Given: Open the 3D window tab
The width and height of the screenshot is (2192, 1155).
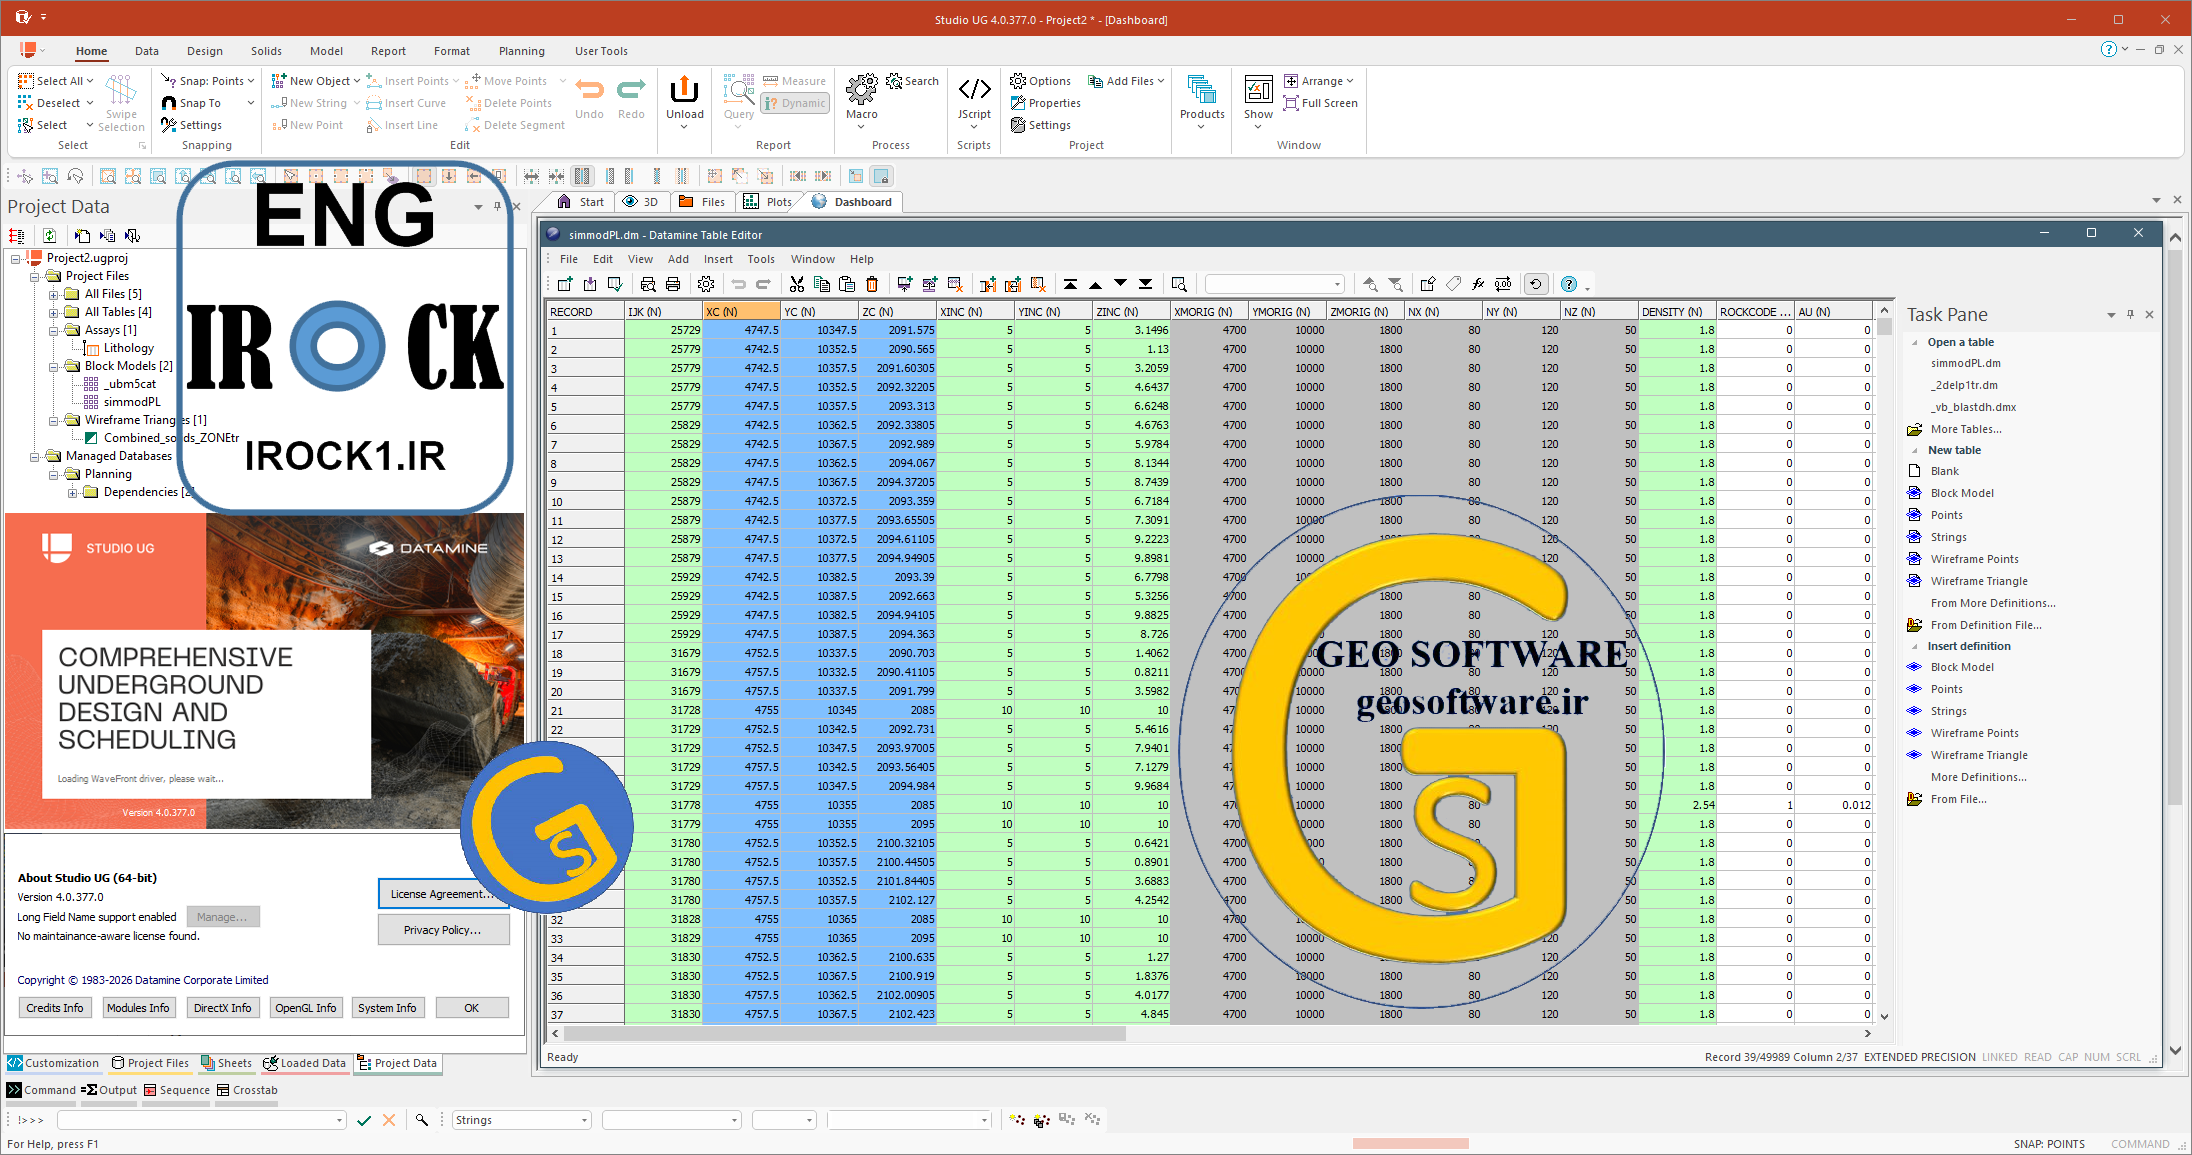Looking at the screenshot, I should (641, 202).
